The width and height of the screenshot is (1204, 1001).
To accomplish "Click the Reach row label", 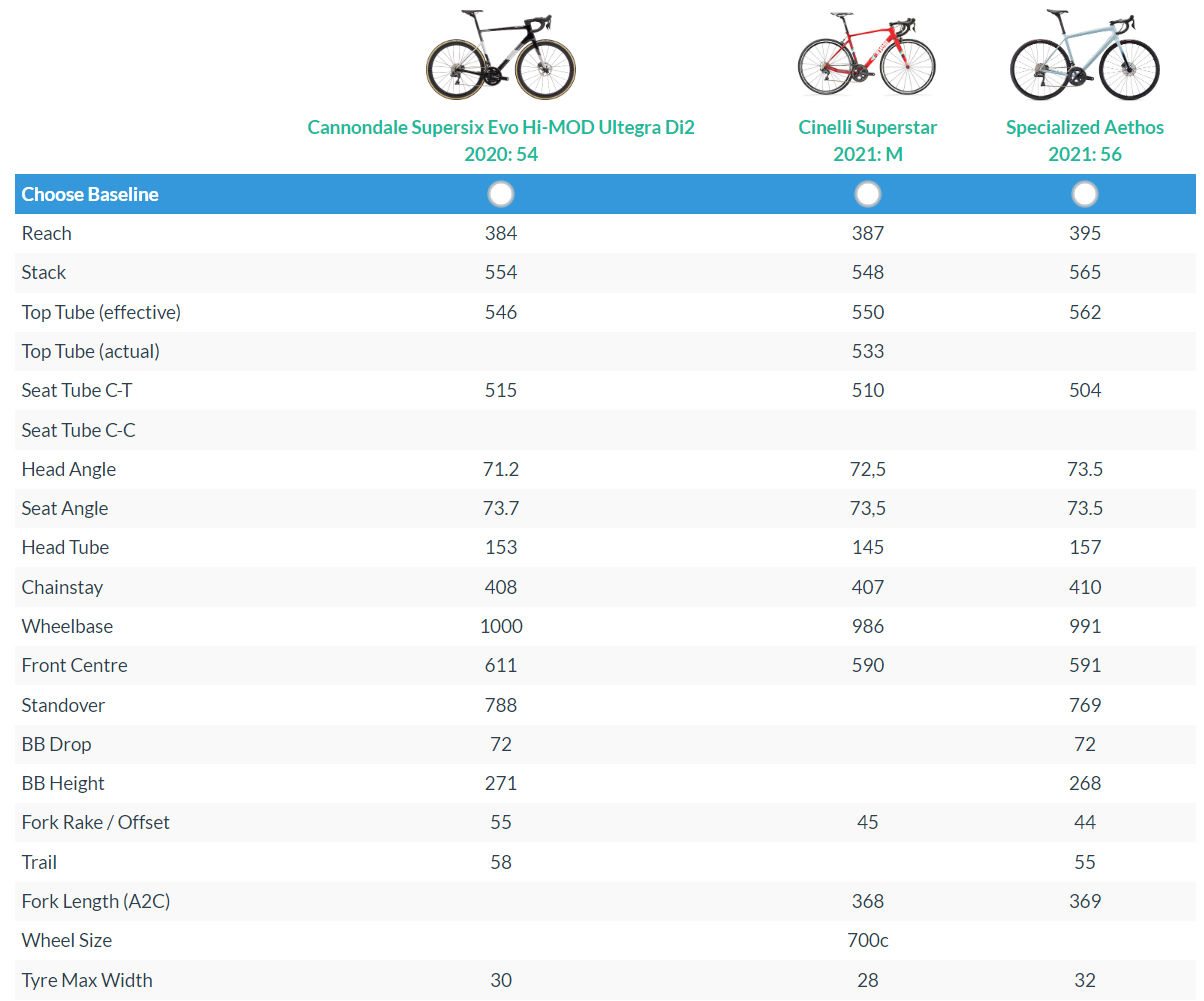I will point(47,233).
